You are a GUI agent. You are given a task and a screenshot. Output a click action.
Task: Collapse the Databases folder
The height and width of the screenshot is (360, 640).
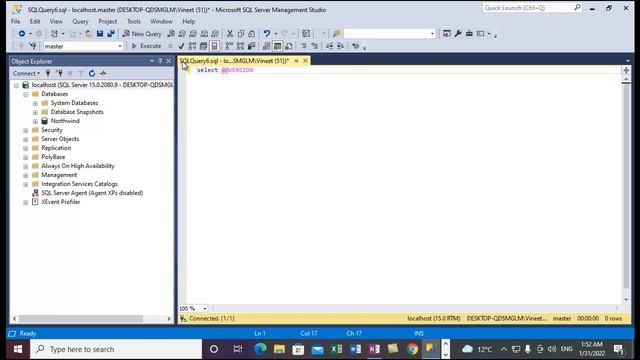pyautogui.click(x=26, y=94)
